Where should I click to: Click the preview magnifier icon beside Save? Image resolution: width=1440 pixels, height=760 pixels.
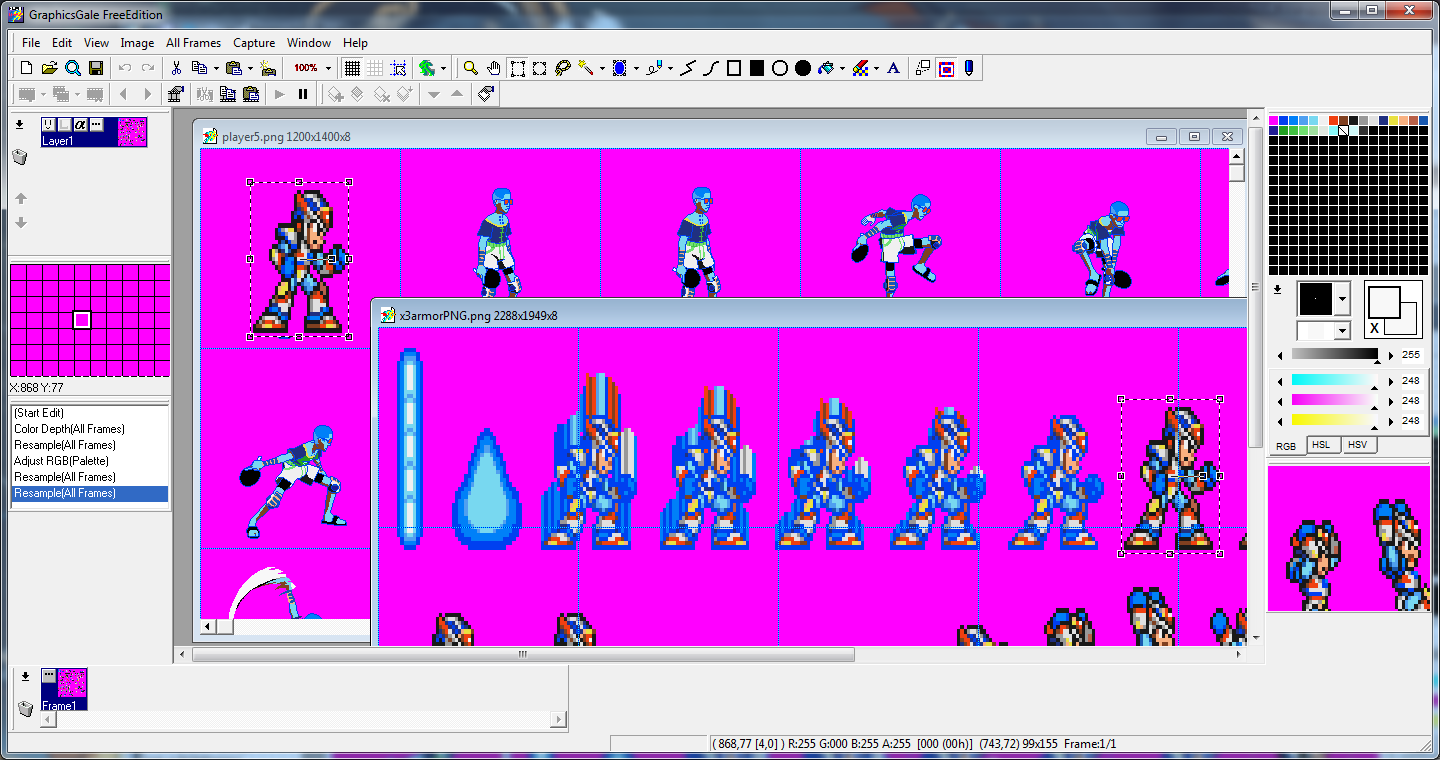click(73, 68)
